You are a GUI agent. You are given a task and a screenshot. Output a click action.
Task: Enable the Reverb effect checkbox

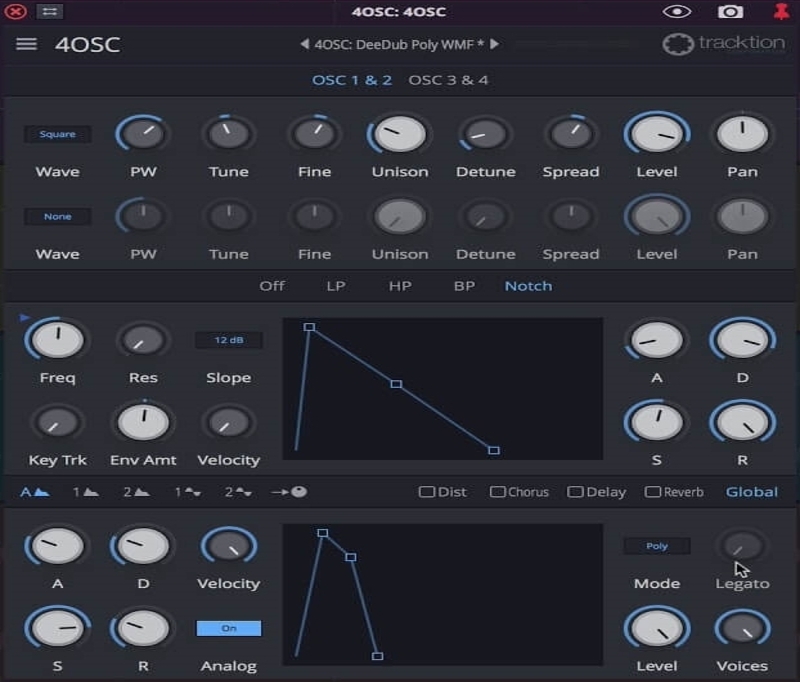[x=653, y=492]
